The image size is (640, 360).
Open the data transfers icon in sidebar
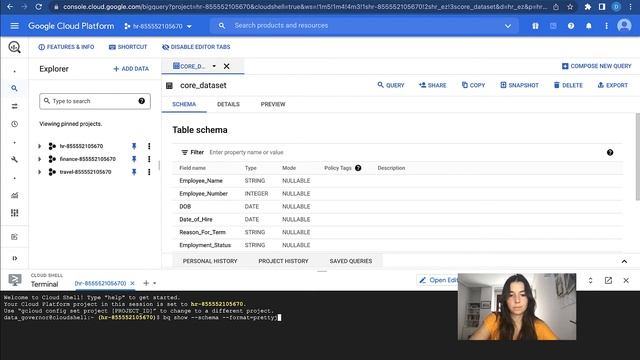pyautogui.click(x=14, y=106)
